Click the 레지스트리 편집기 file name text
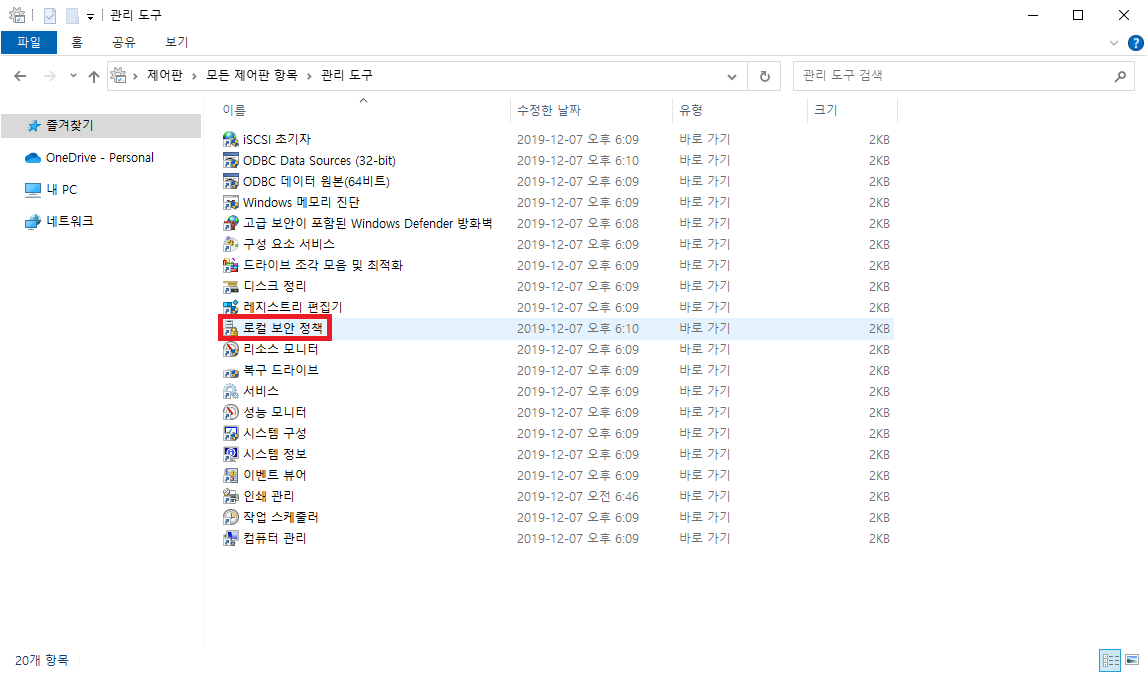This screenshot has height=673, width=1148. pyautogui.click(x=293, y=307)
